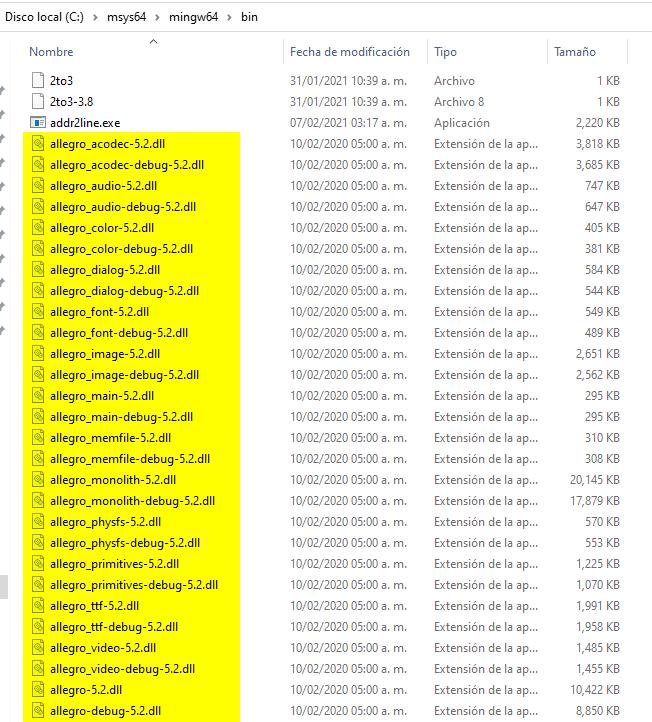
Task: Click the 1,225 KB size value
Action: pyautogui.click(x=598, y=564)
